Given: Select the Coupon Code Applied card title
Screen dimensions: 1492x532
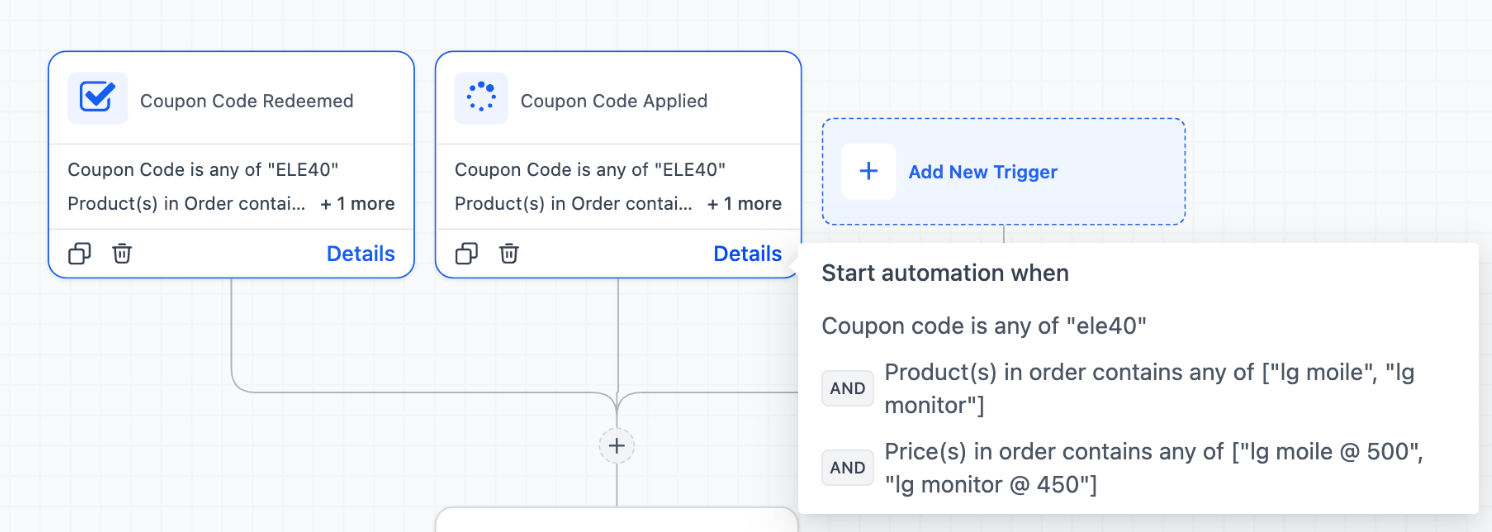Looking at the screenshot, I should point(613,101).
